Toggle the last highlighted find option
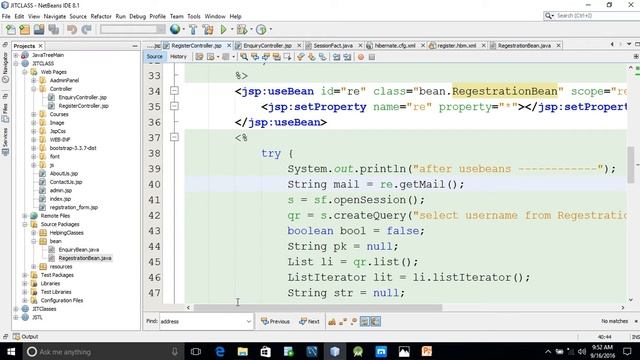640x360 pixels. tap(376, 322)
